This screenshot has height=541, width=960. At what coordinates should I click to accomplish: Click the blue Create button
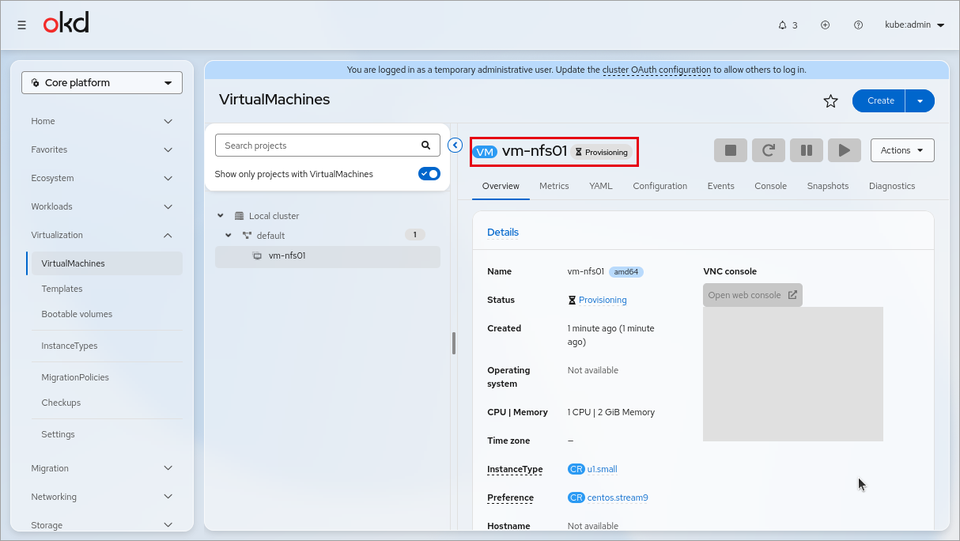(x=880, y=101)
